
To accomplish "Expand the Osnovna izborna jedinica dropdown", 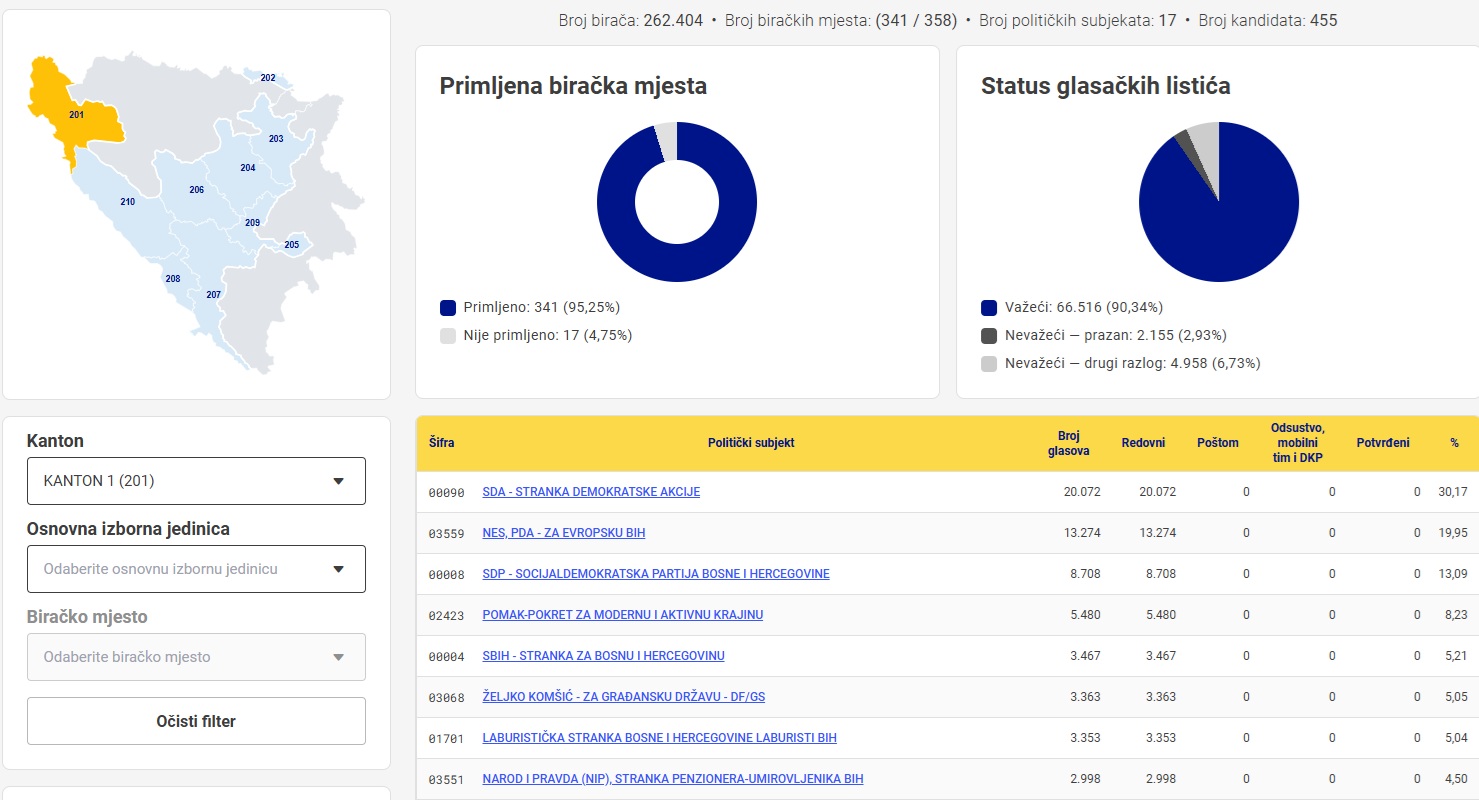I will click(x=196, y=569).
